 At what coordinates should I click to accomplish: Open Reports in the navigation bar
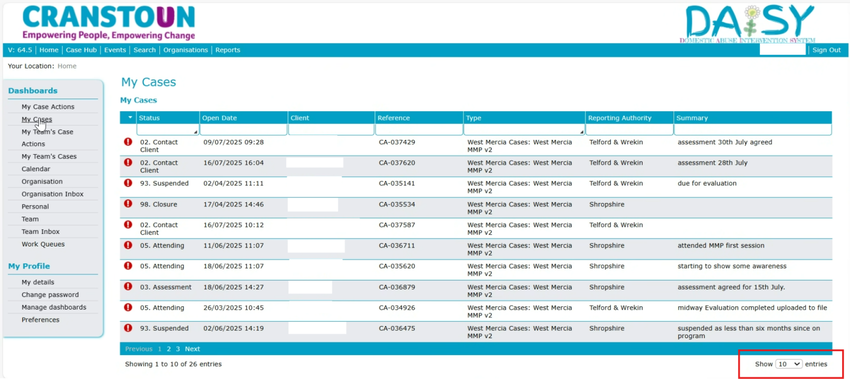[228, 50]
